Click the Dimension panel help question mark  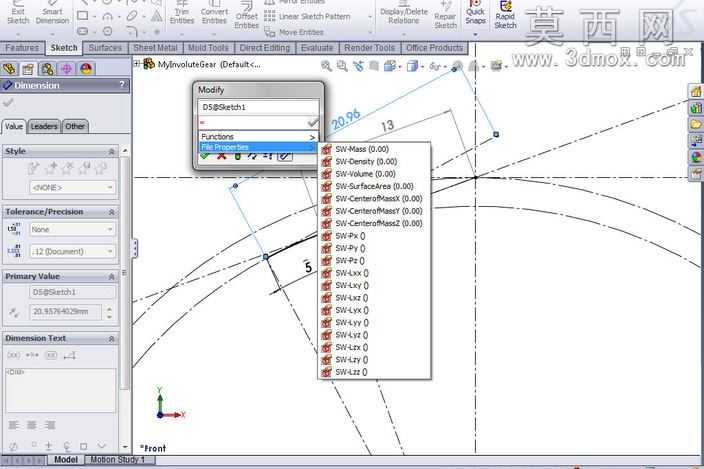pyautogui.click(x=122, y=85)
